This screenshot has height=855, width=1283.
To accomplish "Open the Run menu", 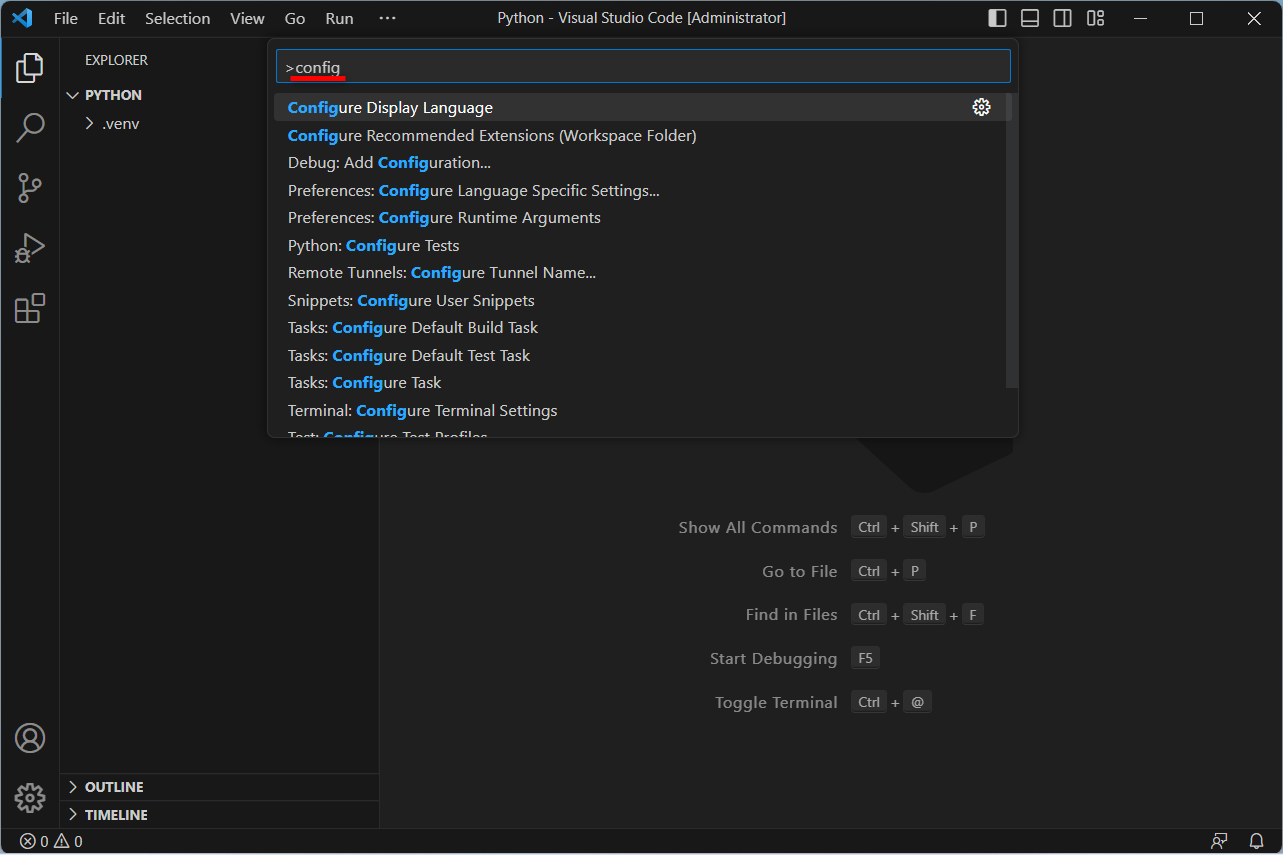I will click(338, 17).
